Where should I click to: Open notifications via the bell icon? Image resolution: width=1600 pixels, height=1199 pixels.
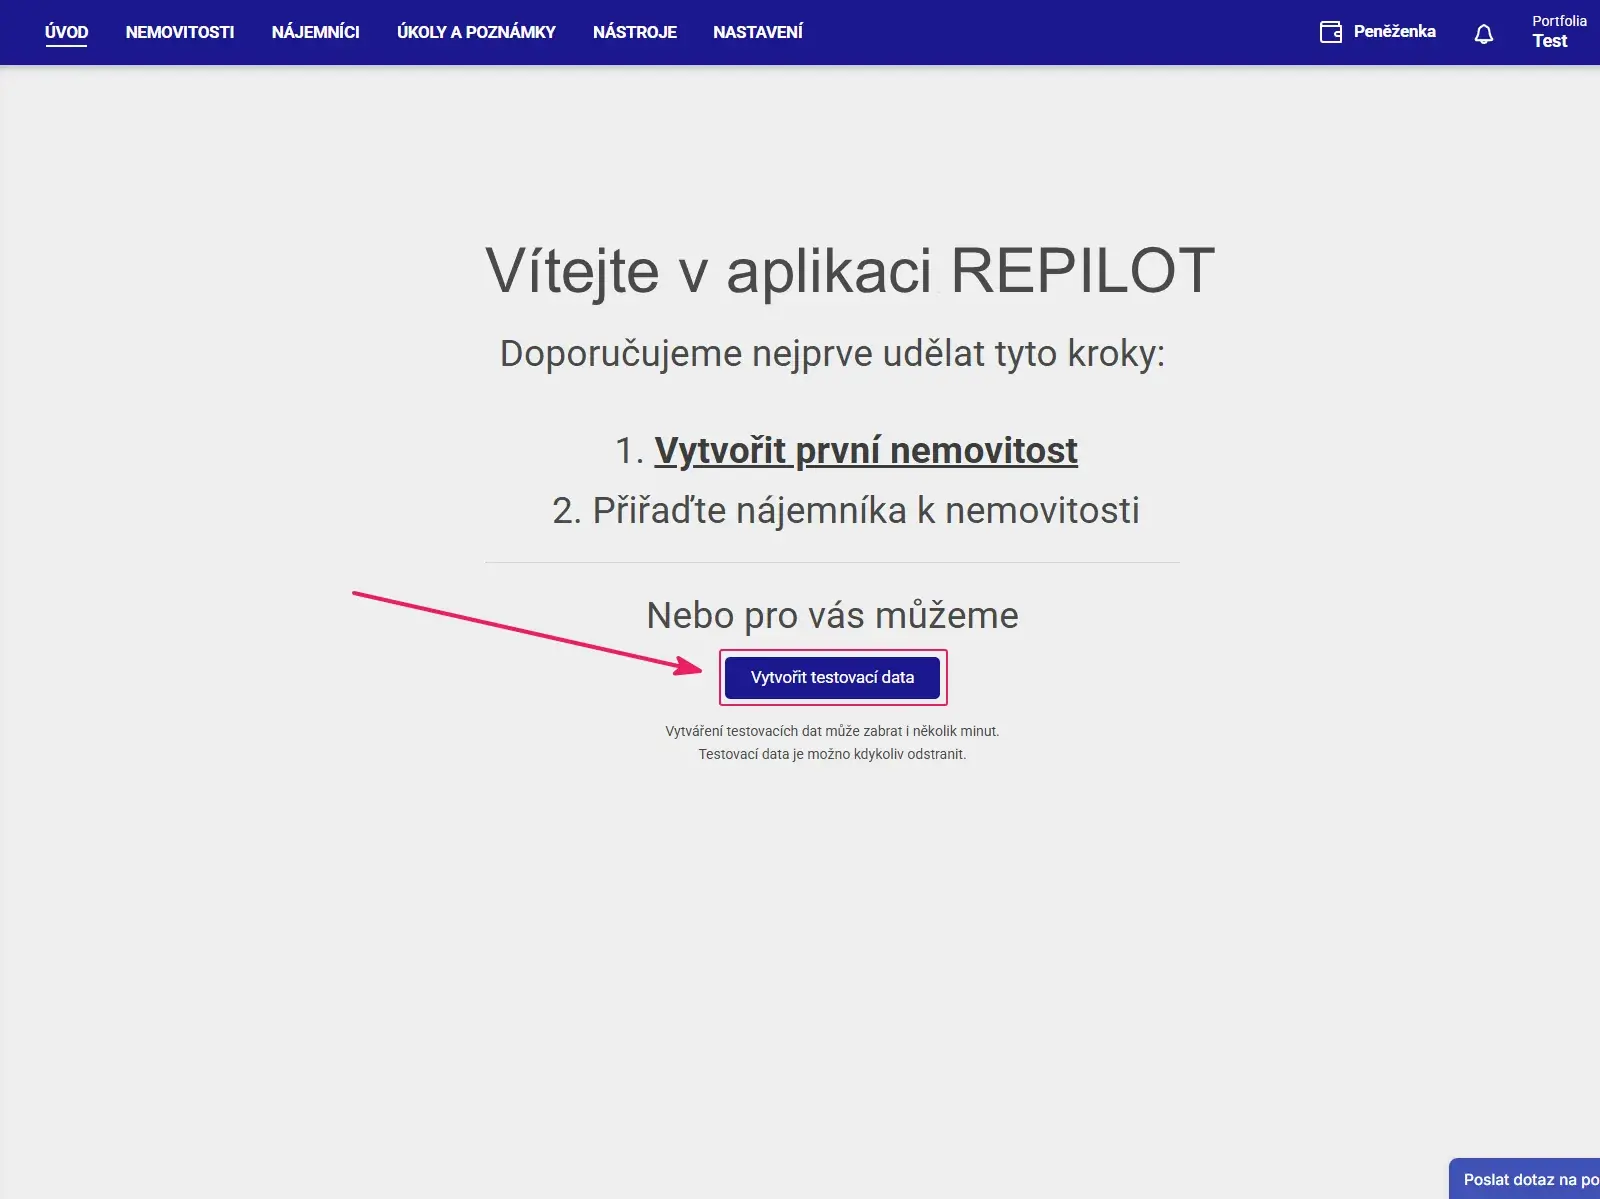(1484, 34)
